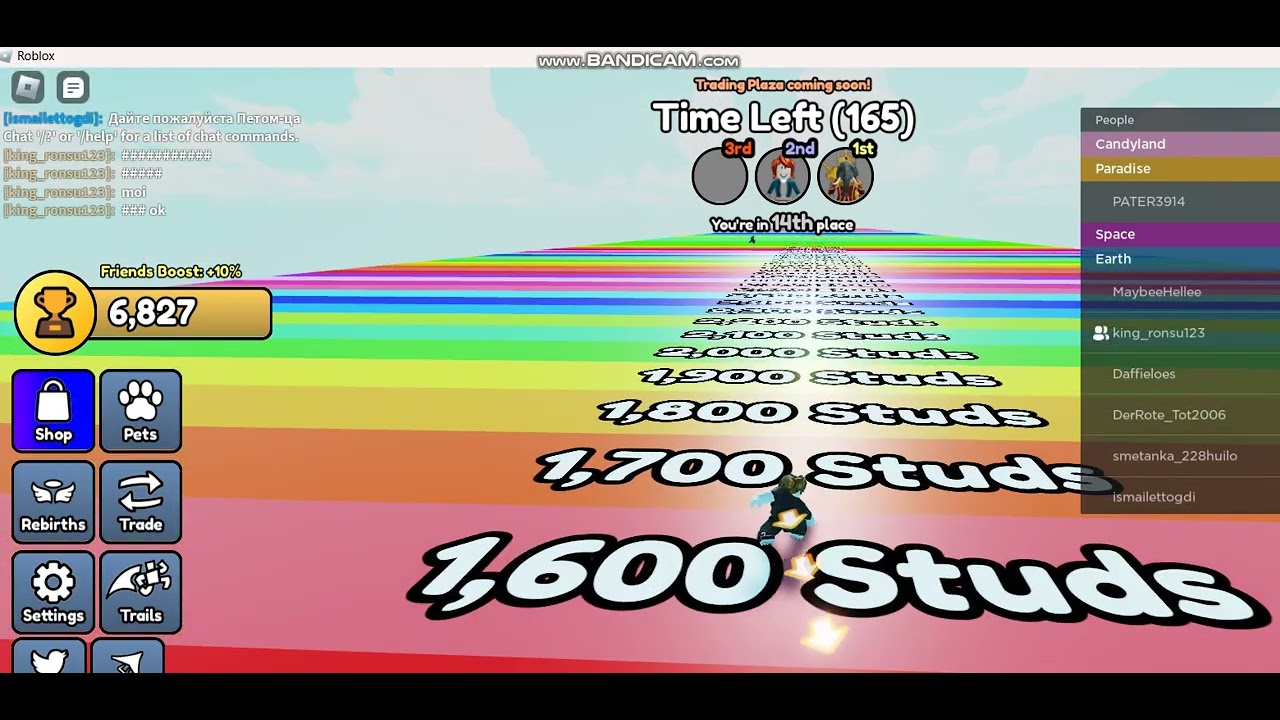Select player DerRote_Tot2006 in the list

point(1180,415)
